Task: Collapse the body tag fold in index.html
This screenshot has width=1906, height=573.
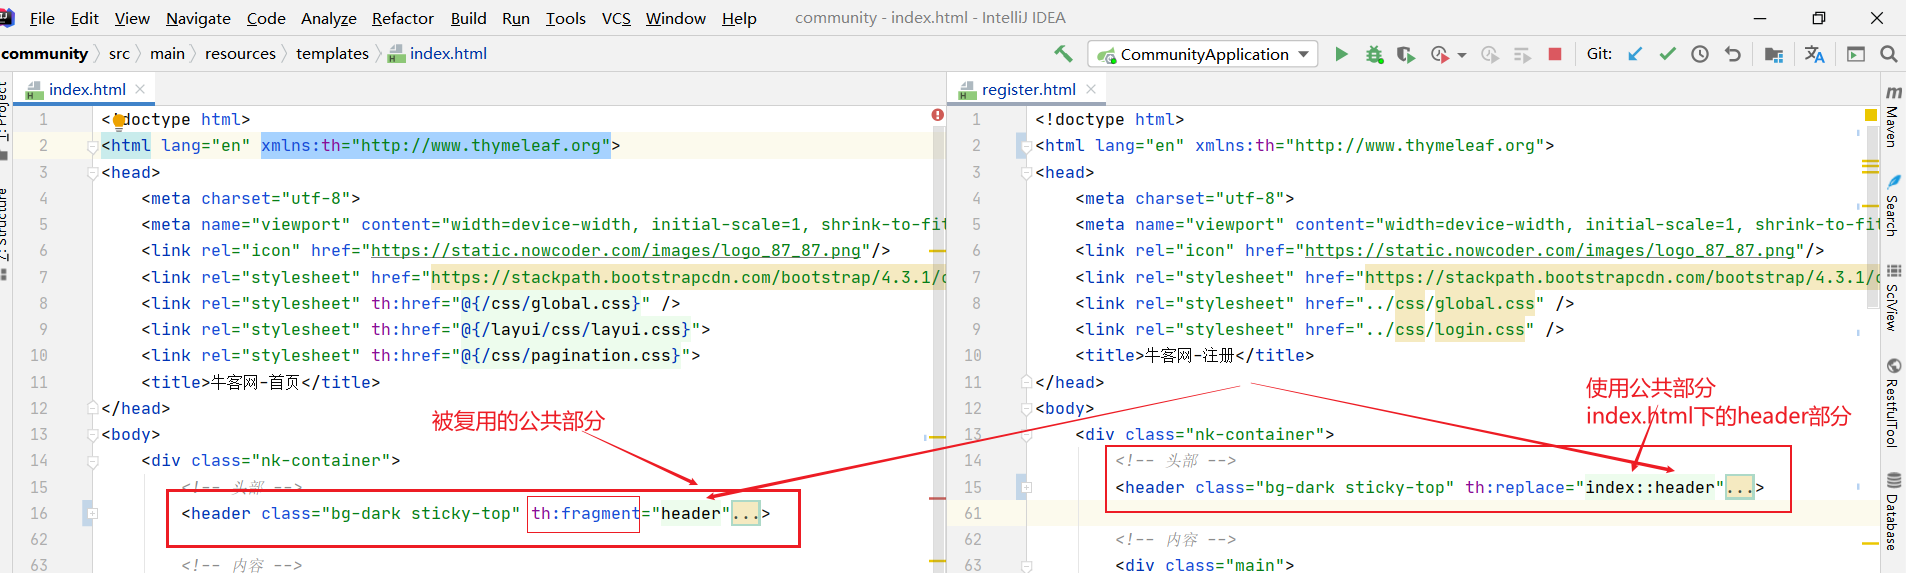Action: coord(92,435)
